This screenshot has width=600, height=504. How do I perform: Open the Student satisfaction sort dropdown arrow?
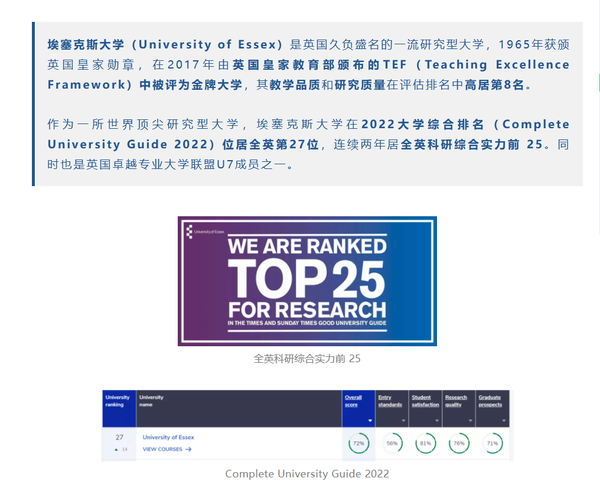[x=437, y=421]
